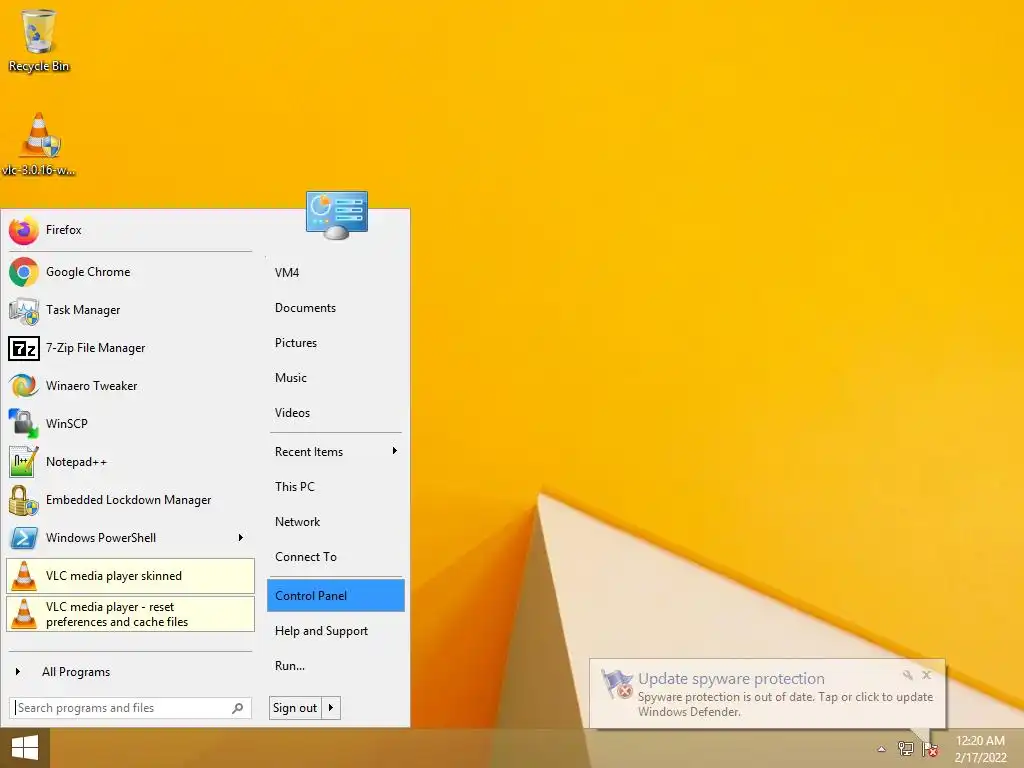Expand the Recent Items submenu arrow
The image size is (1024, 768).
[394, 451]
